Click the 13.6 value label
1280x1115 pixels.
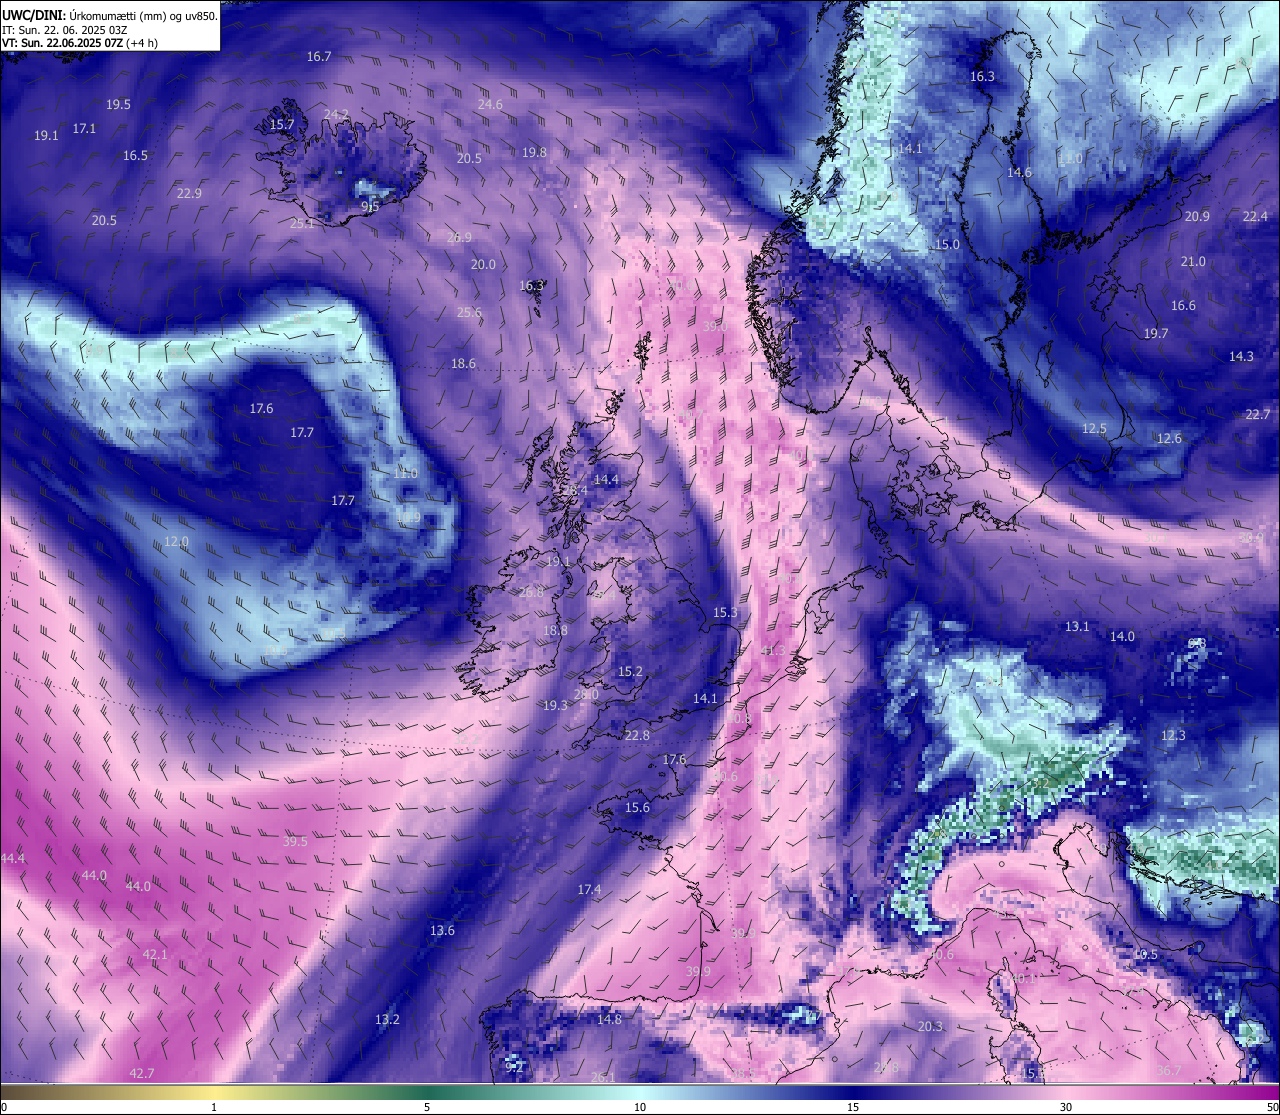(x=442, y=930)
